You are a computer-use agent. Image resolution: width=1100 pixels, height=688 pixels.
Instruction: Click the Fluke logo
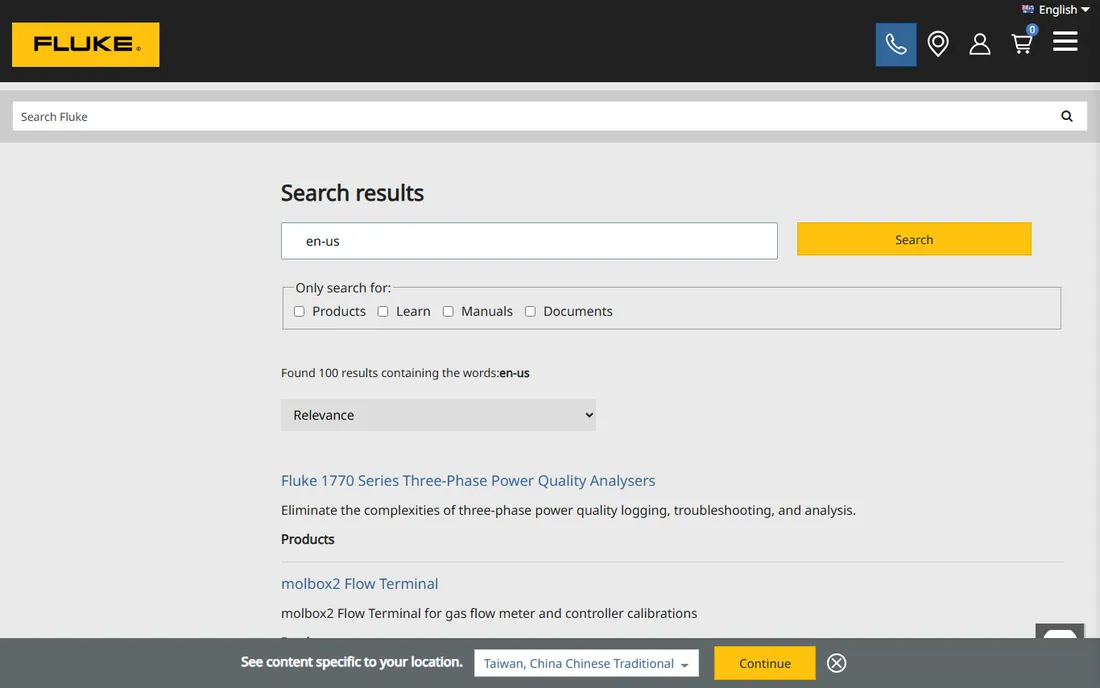[86, 45]
